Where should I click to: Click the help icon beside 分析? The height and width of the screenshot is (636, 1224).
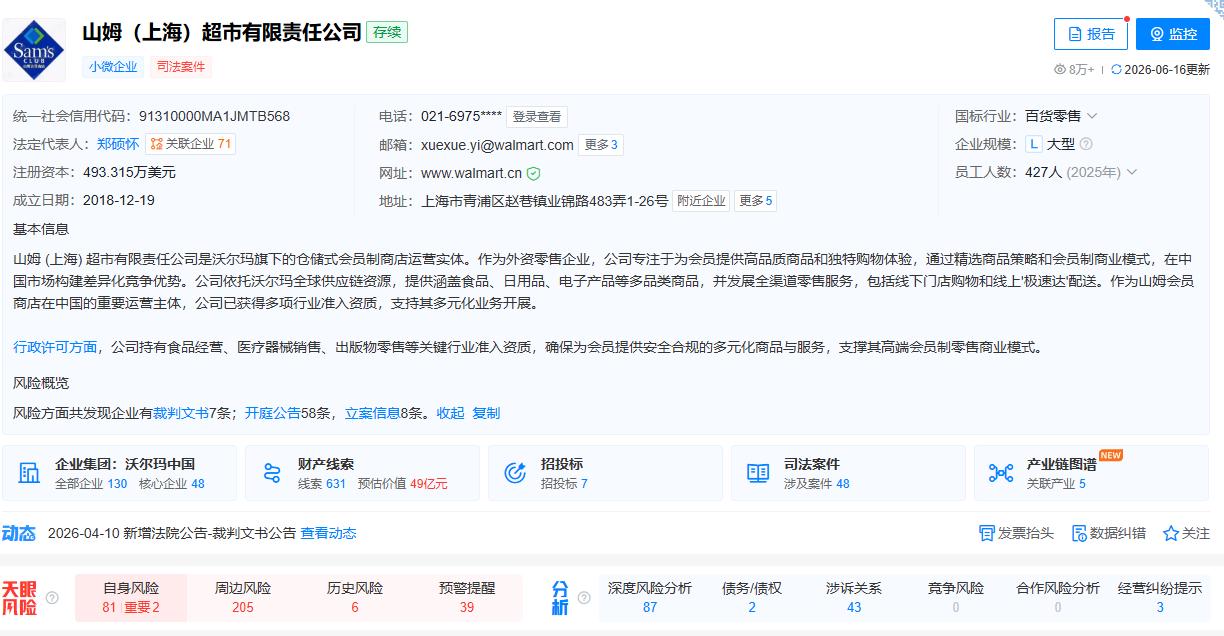(584, 598)
